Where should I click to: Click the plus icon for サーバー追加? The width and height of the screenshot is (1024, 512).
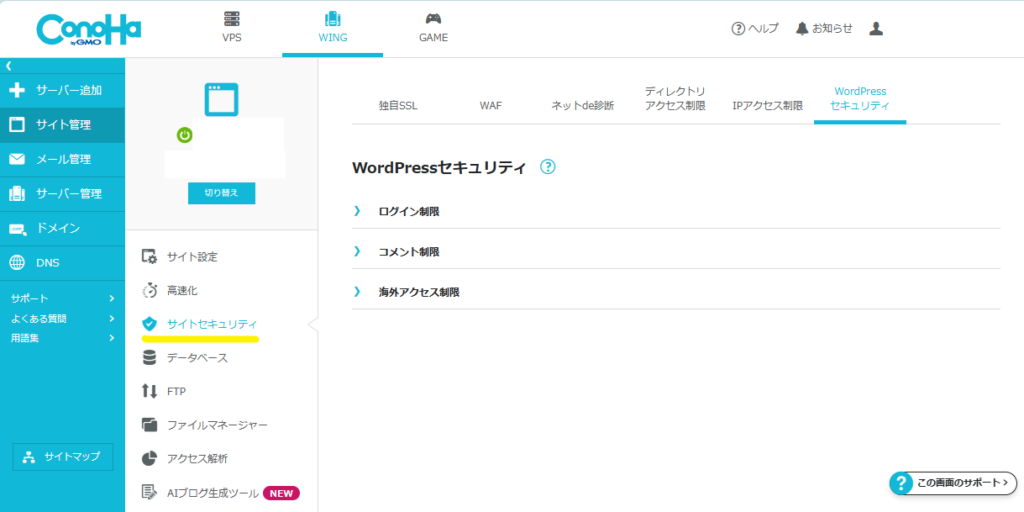18,90
